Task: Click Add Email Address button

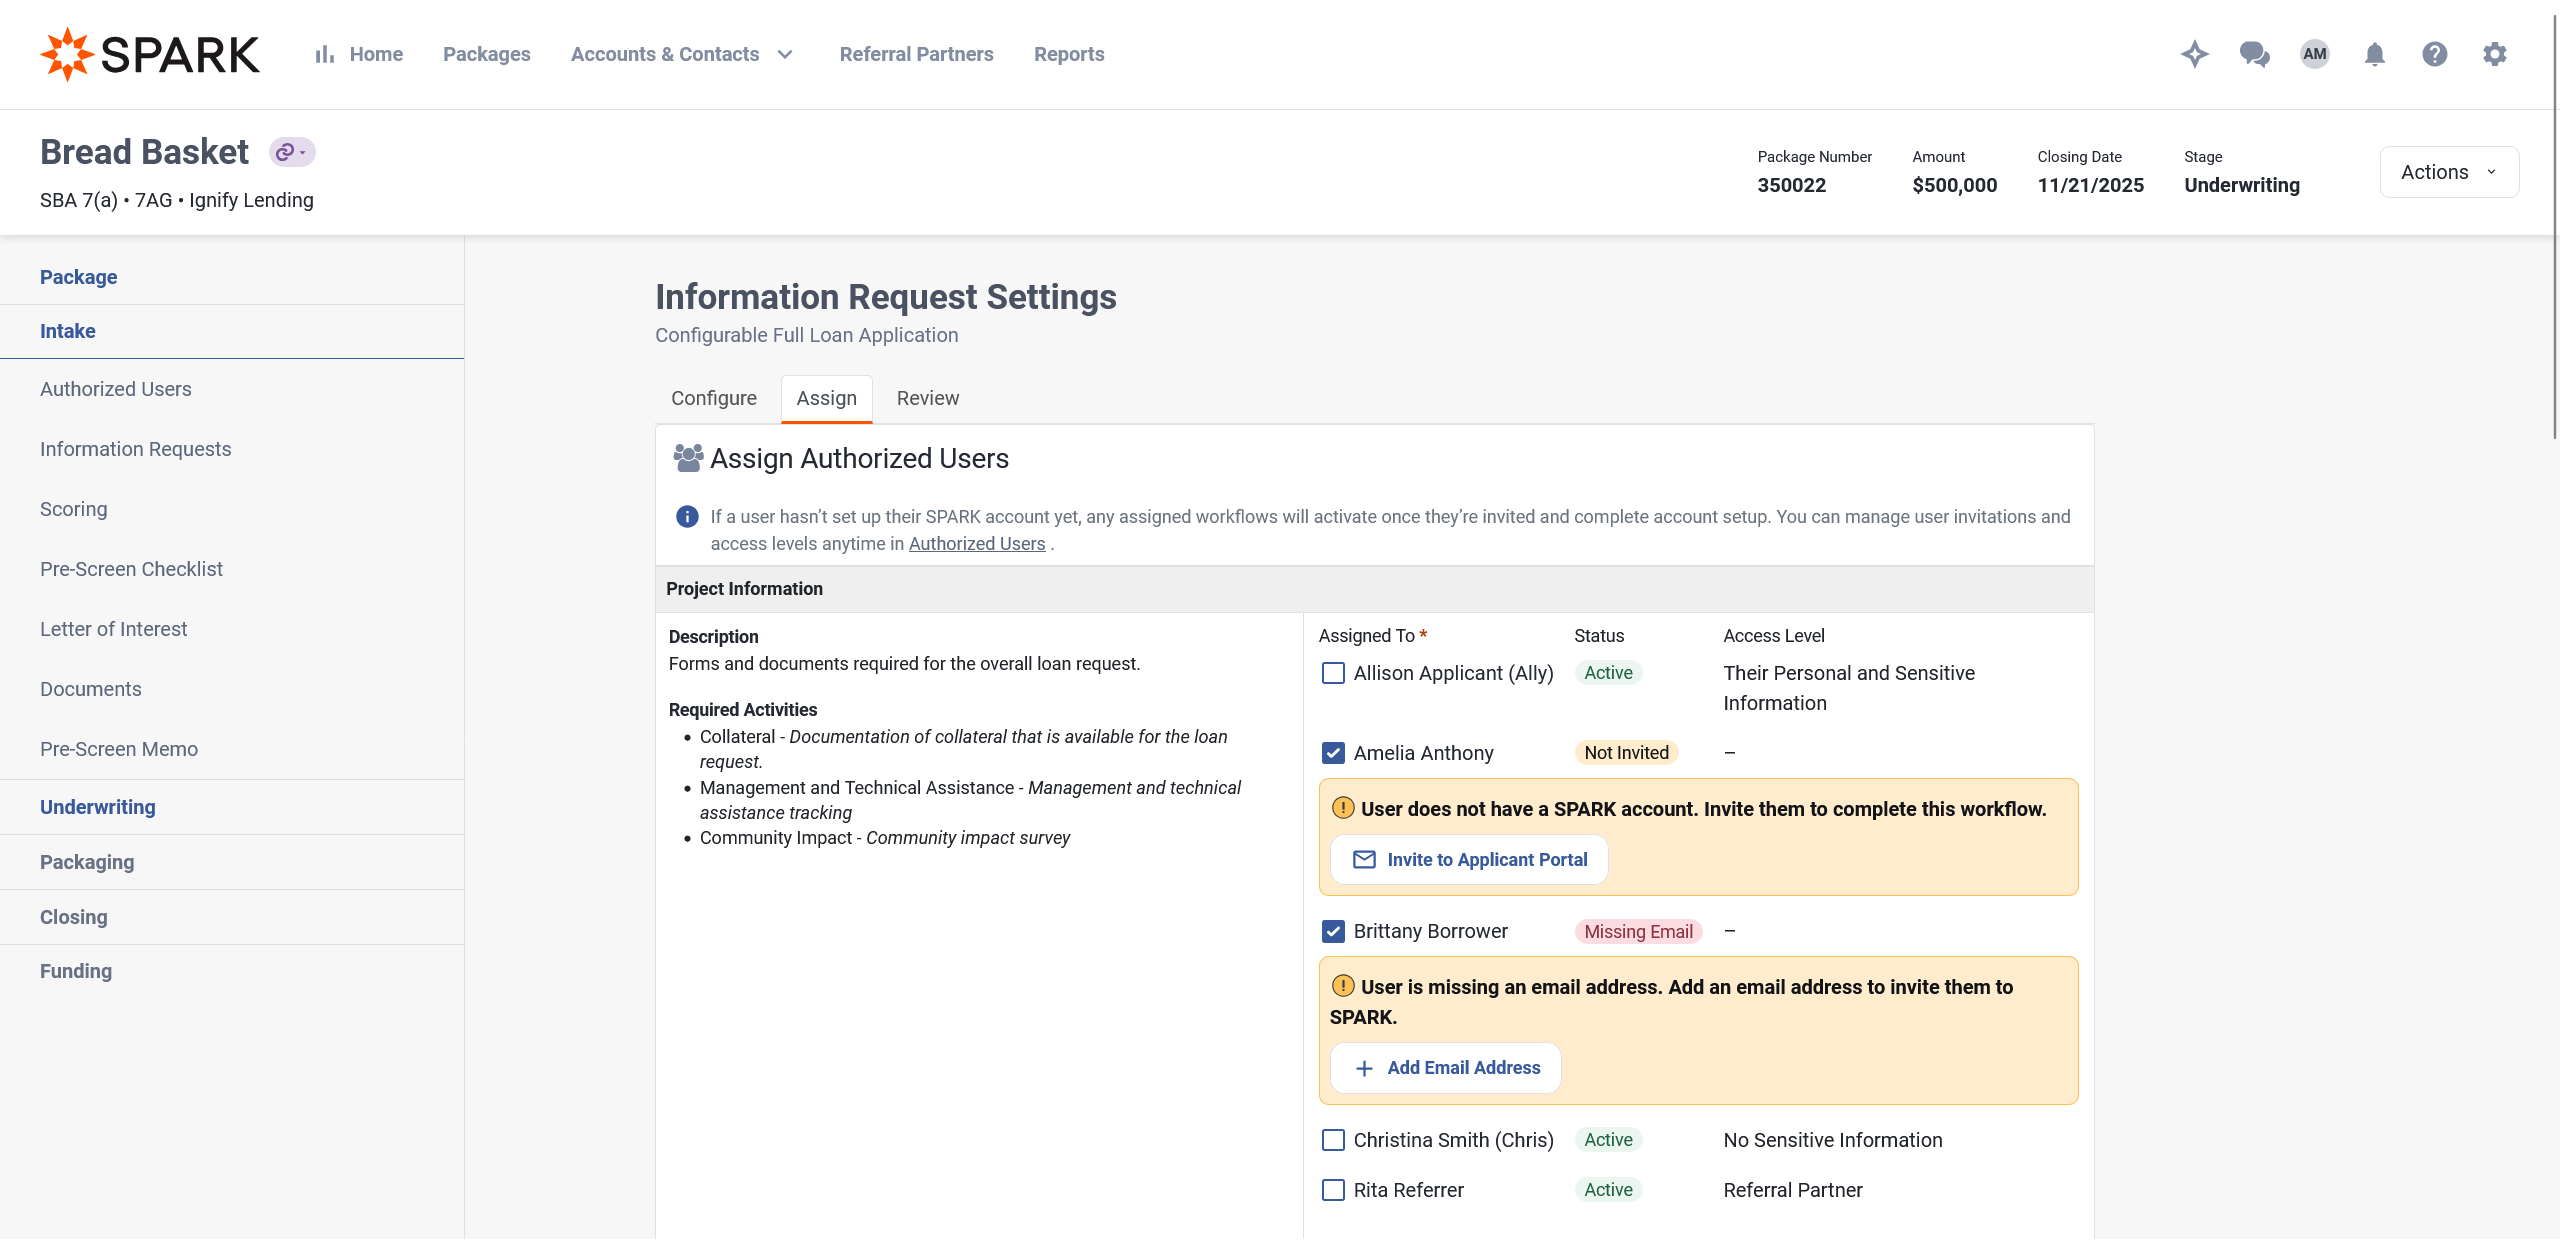Action: point(1446,1068)
